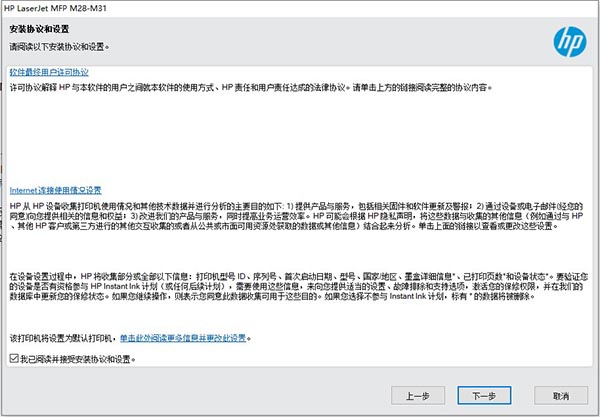Image resolution: width=600 pixels, height=417 pixels.
Task: Click the 该打印机将设置为默认打印机 text
Action: click(x=62, y=338)
